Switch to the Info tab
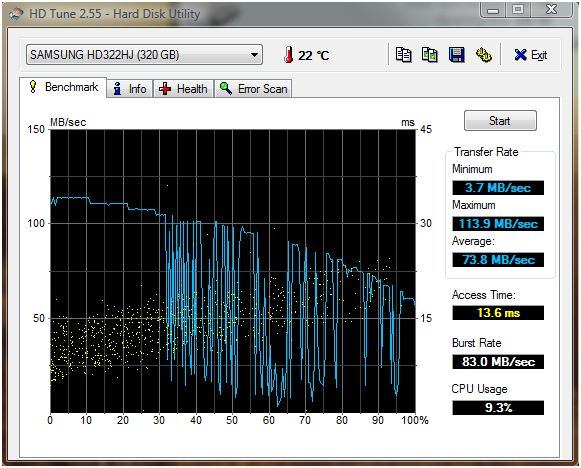This screenshot has height=468, width=581. click(130, 89)
